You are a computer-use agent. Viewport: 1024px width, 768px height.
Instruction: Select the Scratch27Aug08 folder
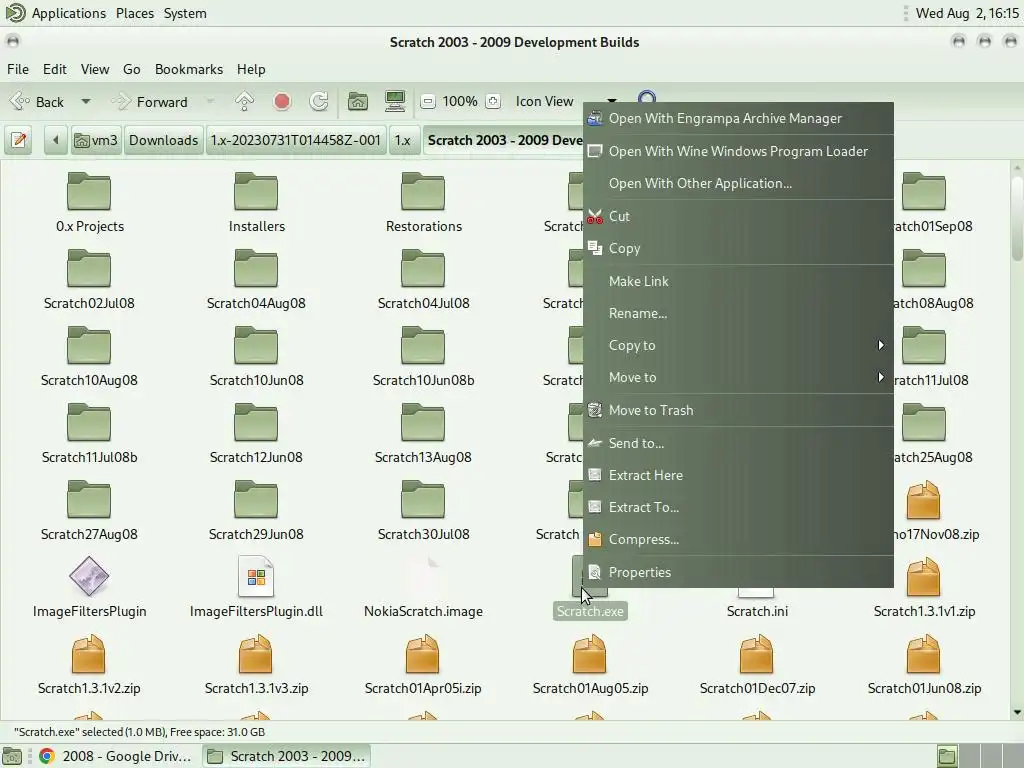pyautogui.click(x=89, y=500)
